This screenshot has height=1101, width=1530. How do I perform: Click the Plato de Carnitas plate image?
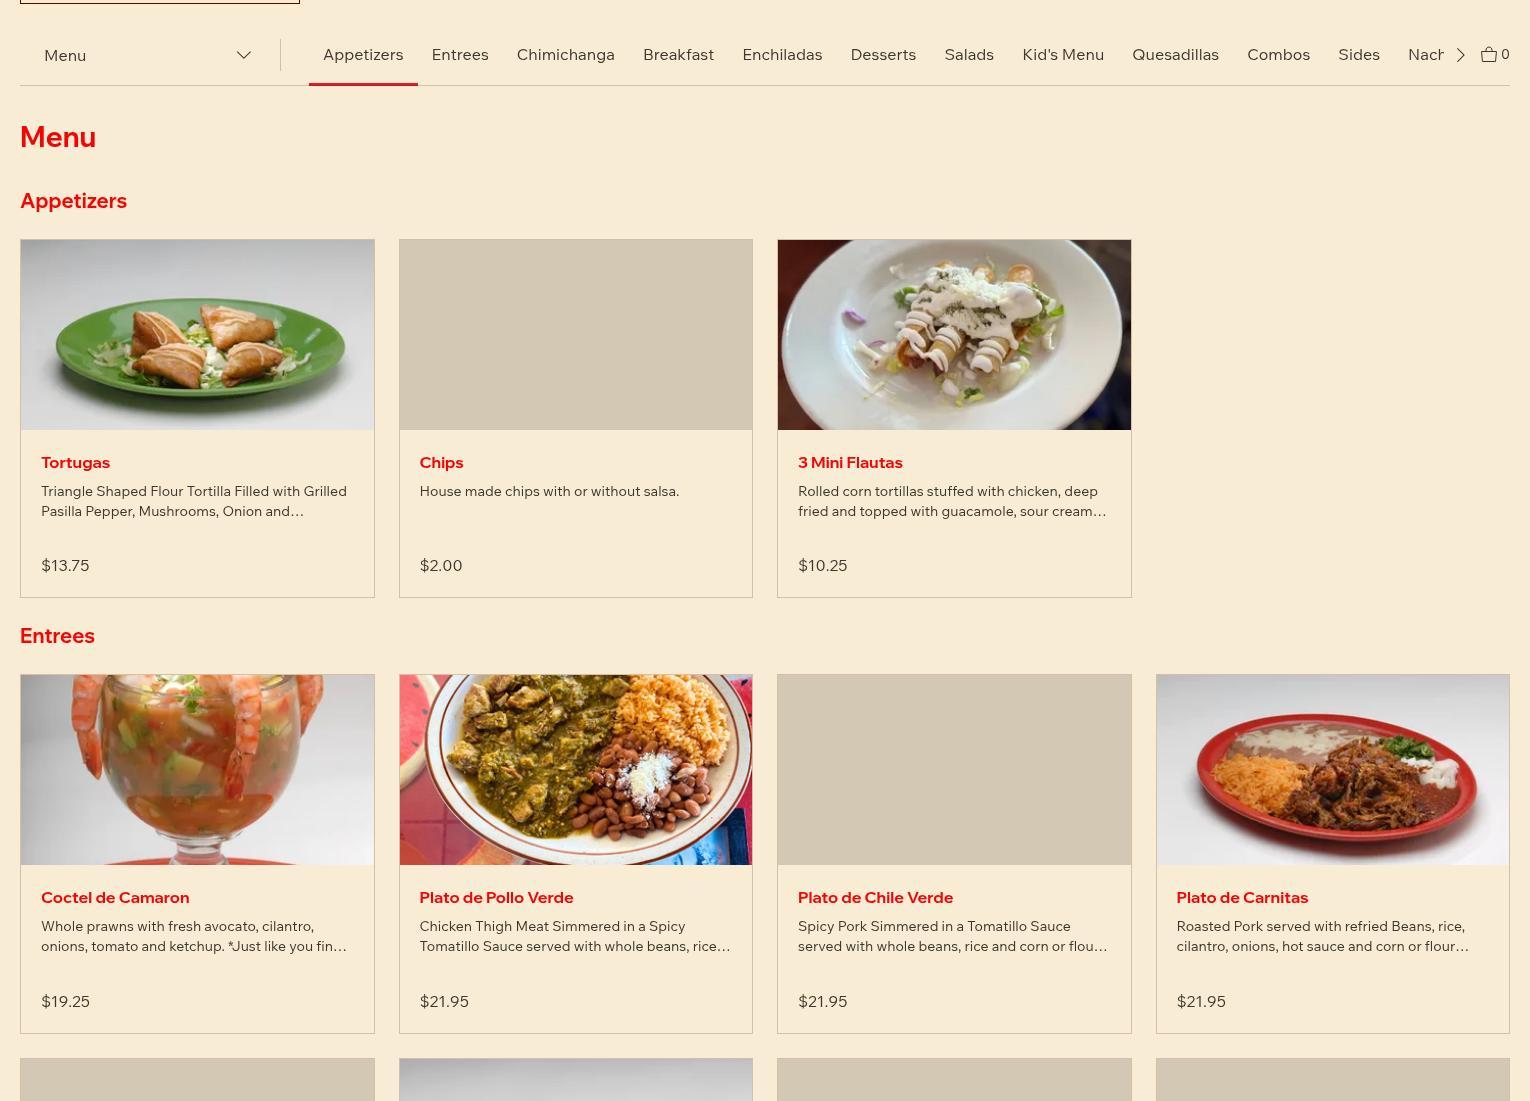click(x=1333, y=770)
